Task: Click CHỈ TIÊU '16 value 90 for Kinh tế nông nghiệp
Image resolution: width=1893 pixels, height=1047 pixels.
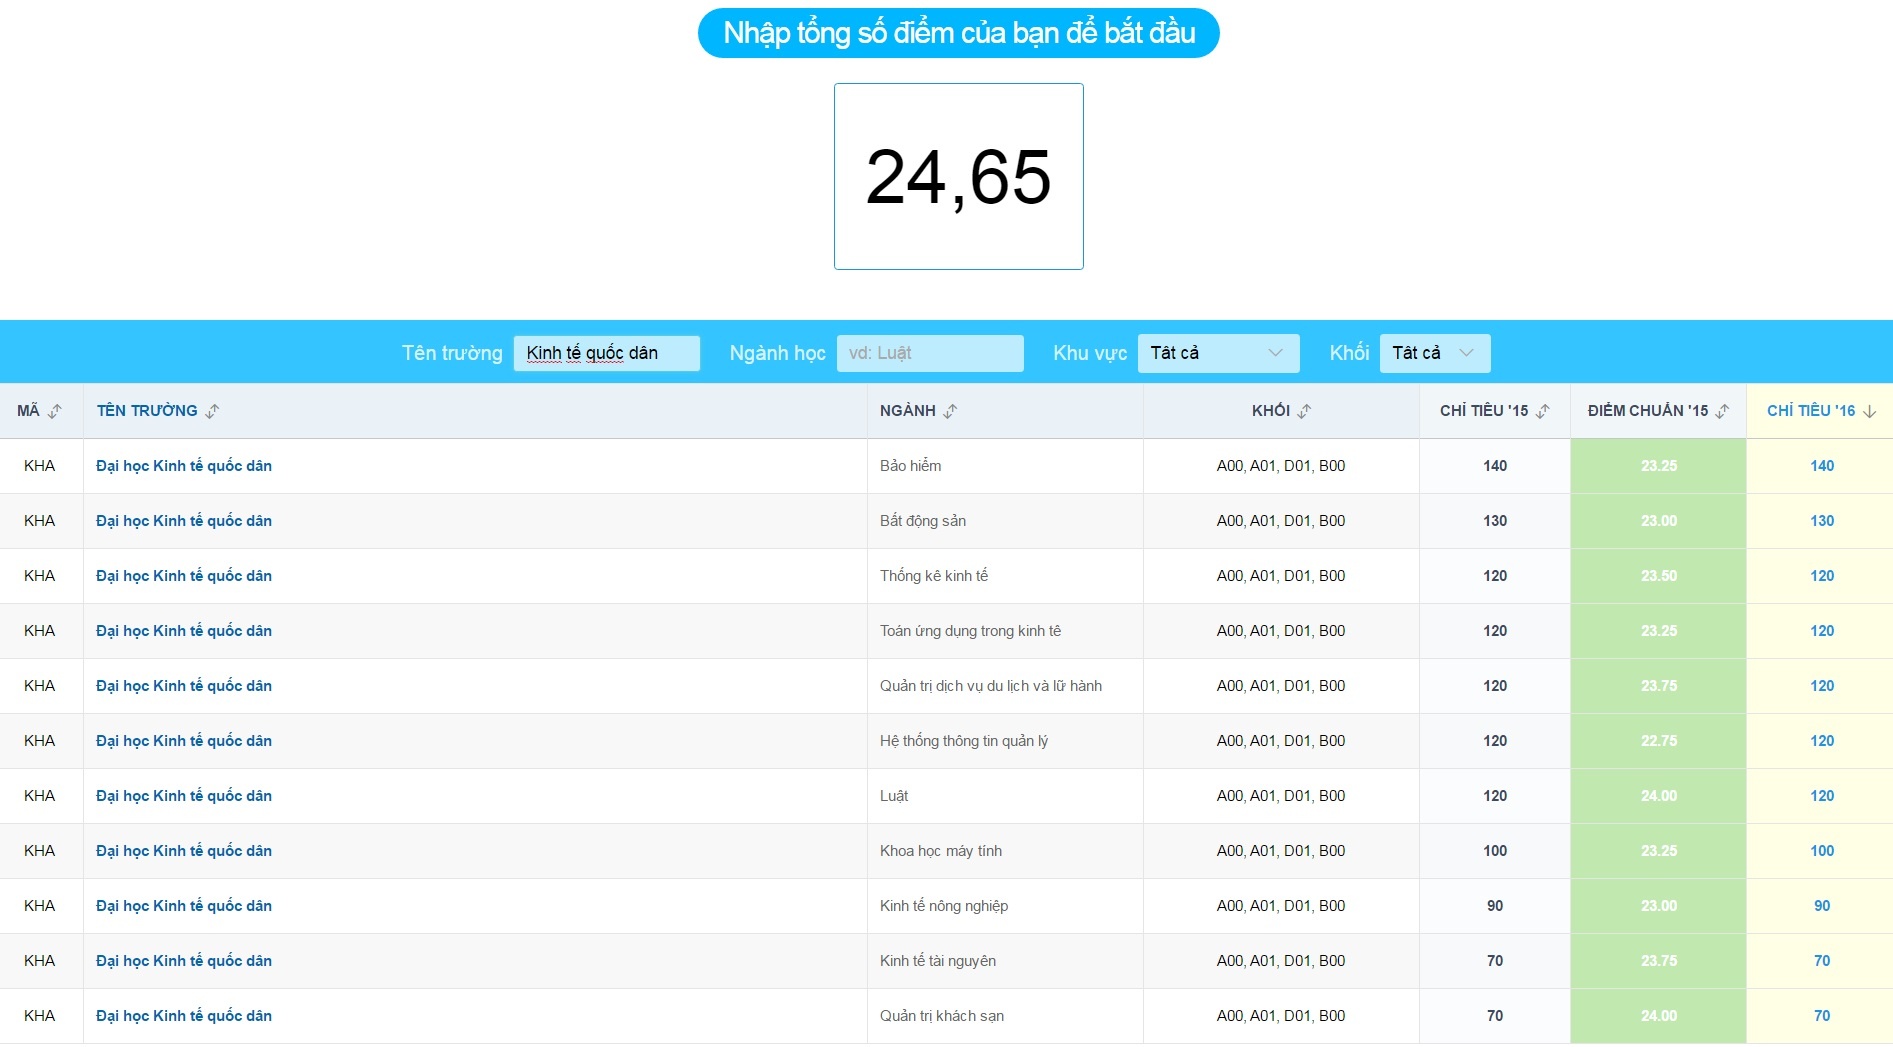Action: 1821,906
